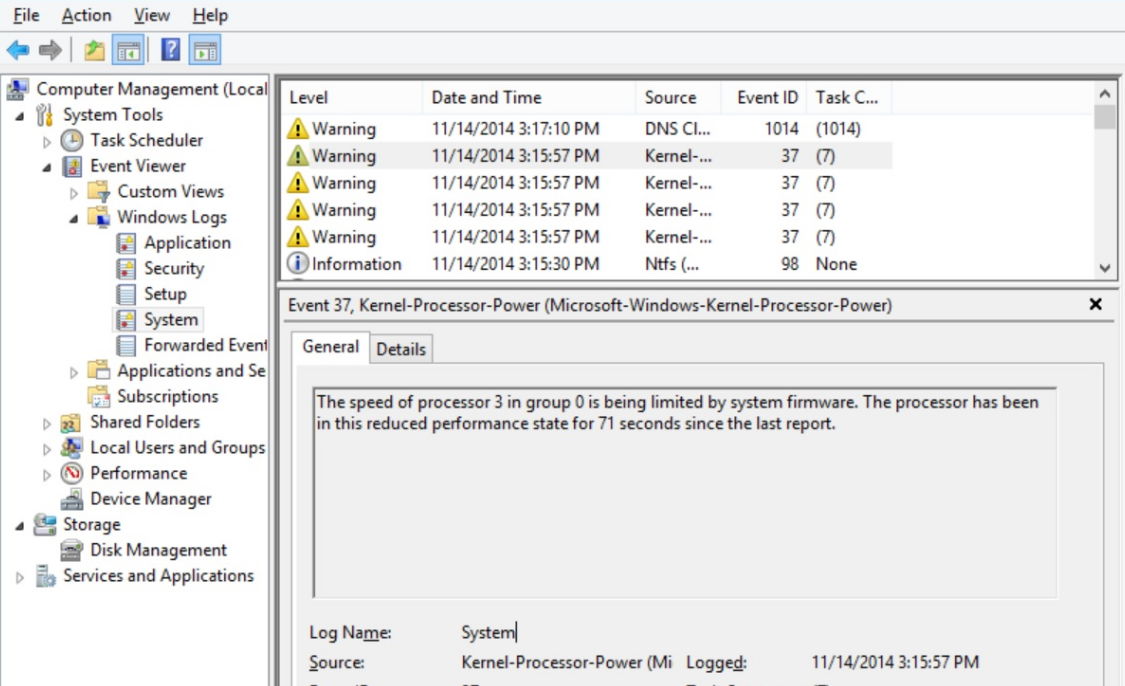Toggle the action pane toolbar icon
This screenshot has height=686, width=1125.
coord(205,50)
